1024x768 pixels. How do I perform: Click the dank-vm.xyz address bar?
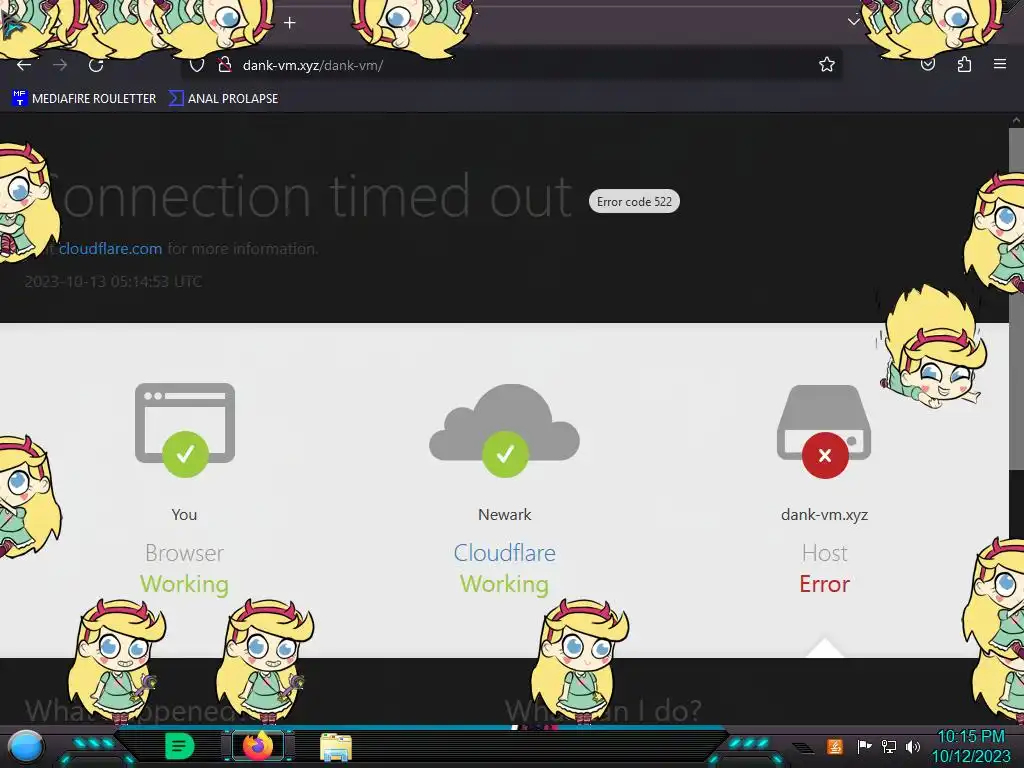[x=509, y=65]
